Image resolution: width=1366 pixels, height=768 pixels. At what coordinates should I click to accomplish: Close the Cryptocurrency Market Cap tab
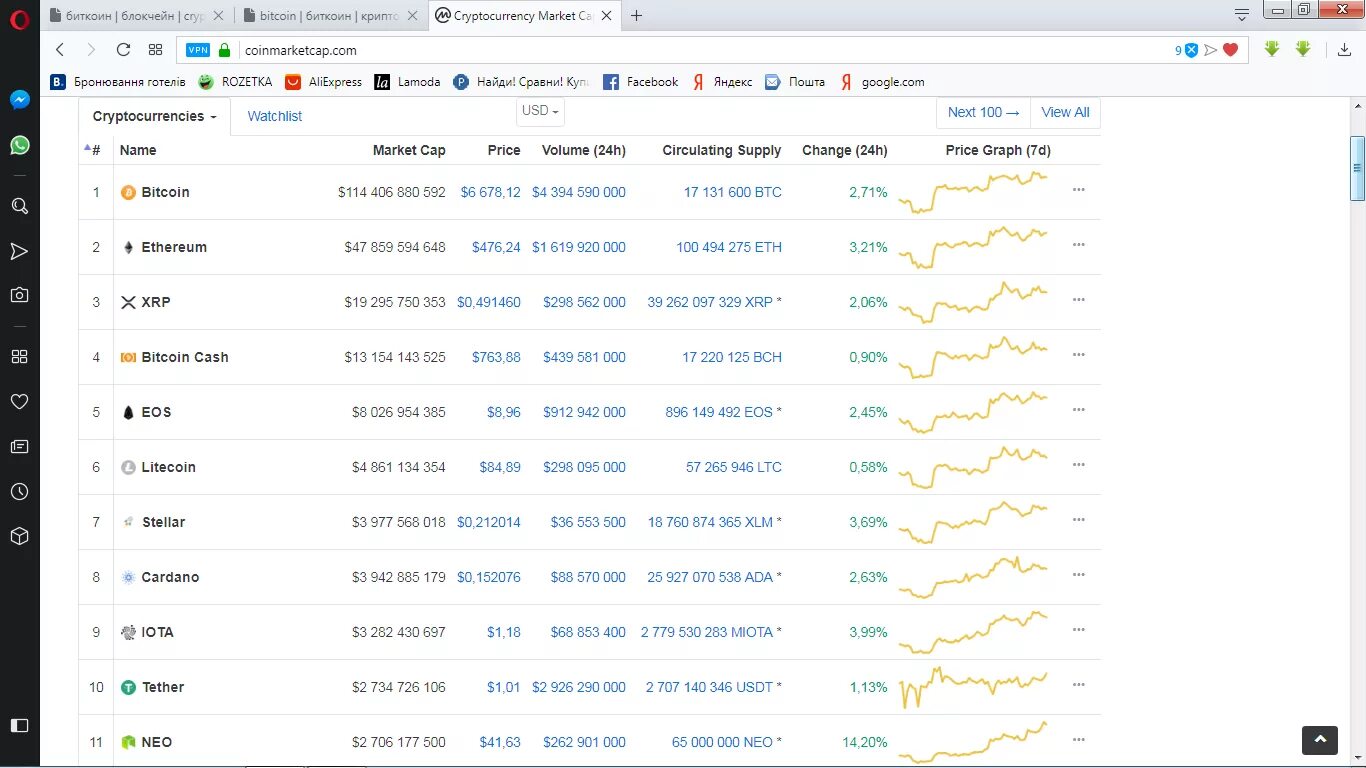click(x=607, y=16)
